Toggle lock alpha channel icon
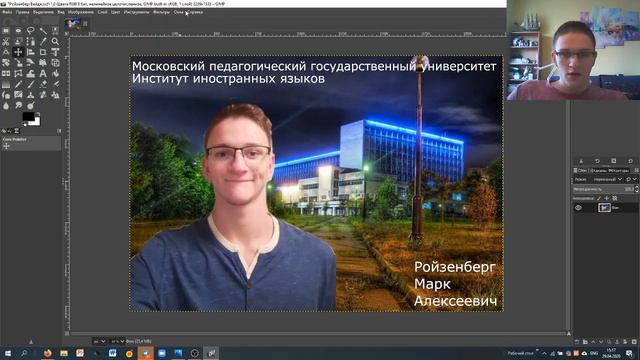 tap(615, 198)
